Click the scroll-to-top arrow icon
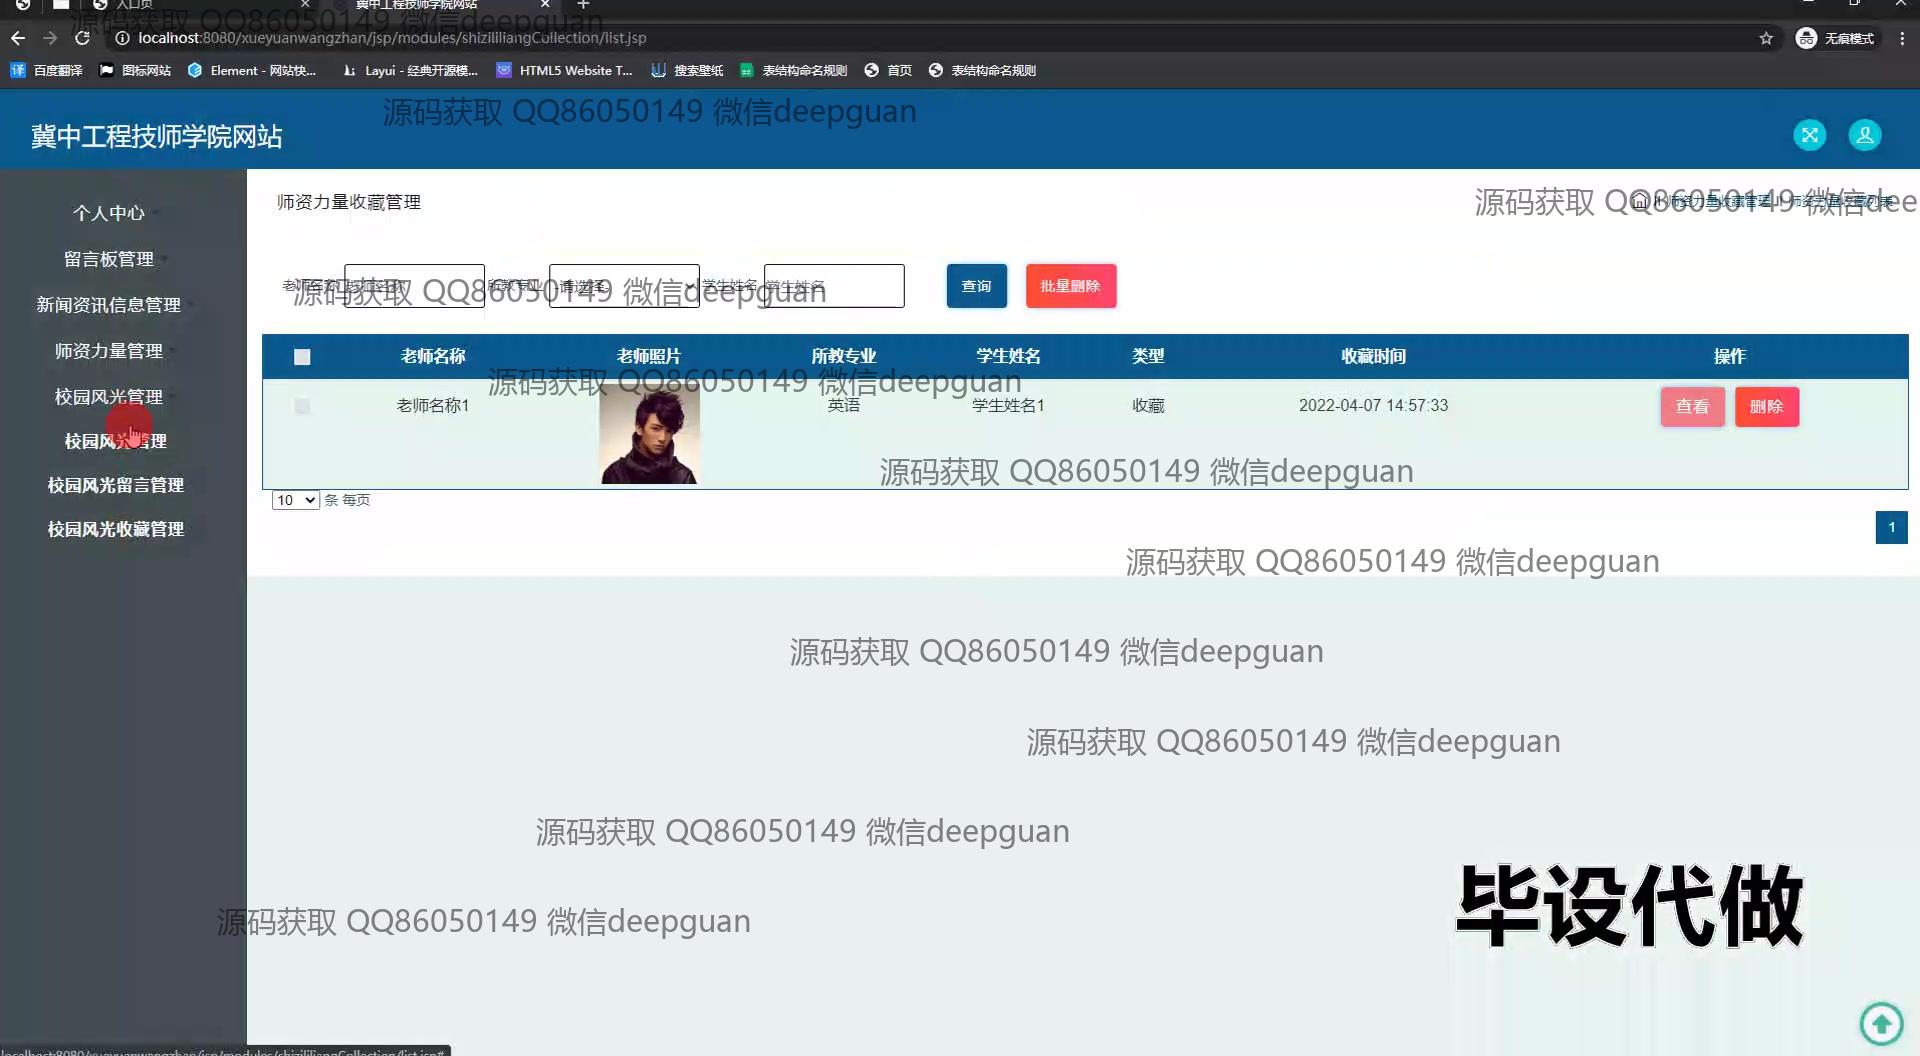 1881,1023
